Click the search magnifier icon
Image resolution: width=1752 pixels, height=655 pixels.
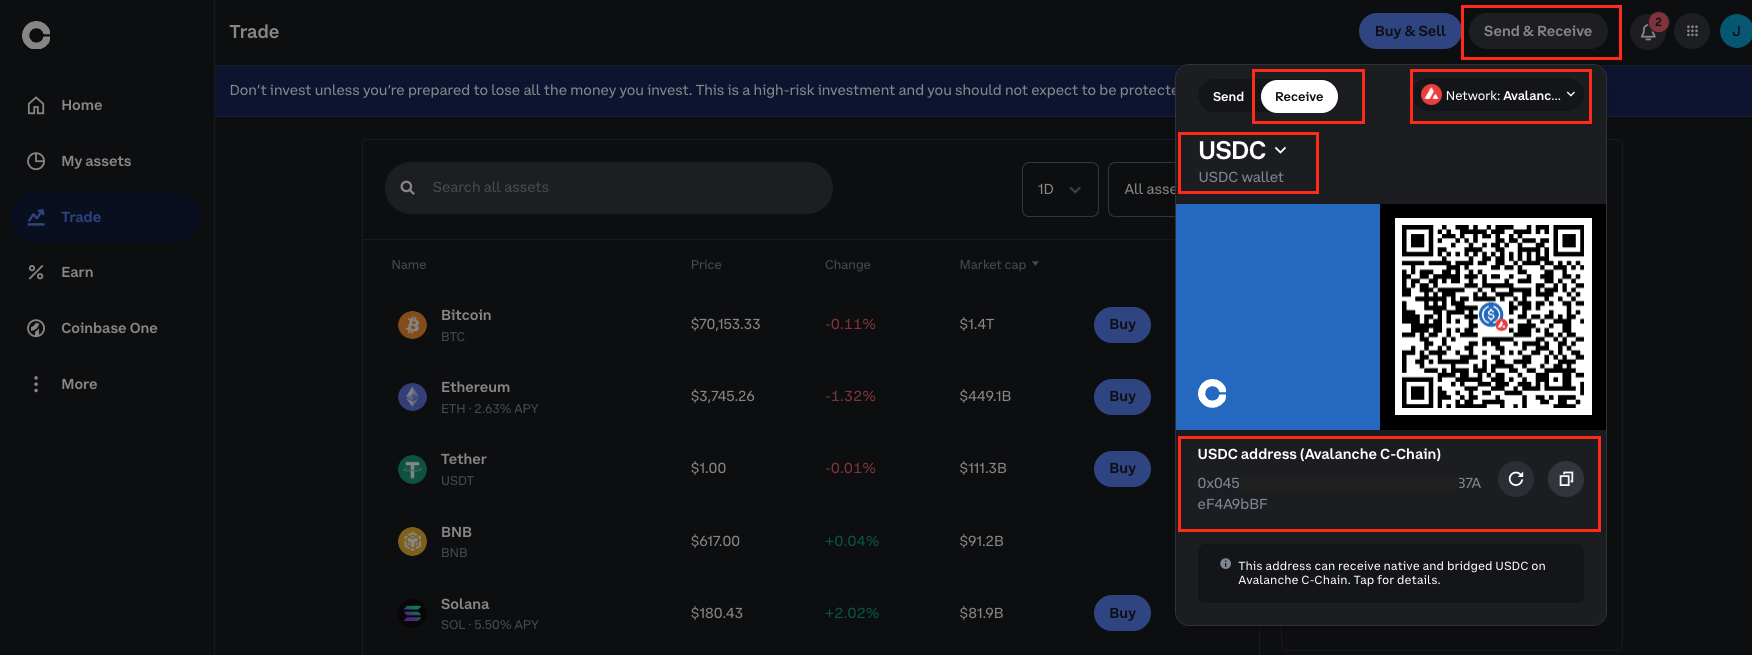tap(408, 188)
